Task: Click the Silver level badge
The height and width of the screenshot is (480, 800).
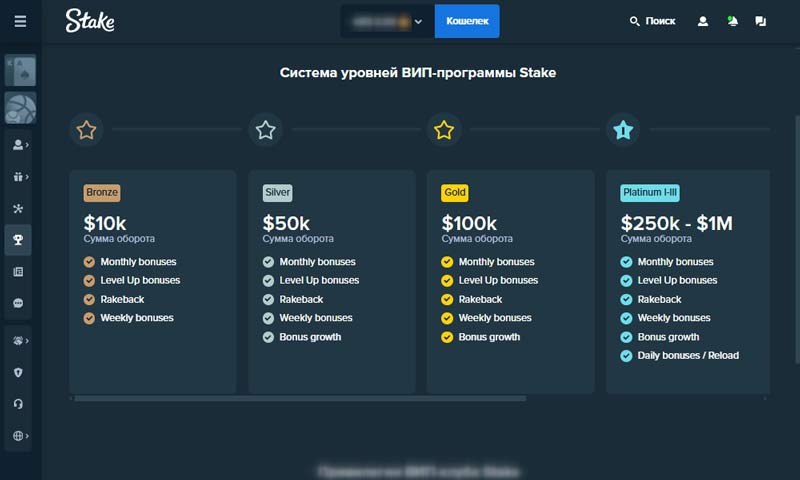Action: (x=278, y=193)
